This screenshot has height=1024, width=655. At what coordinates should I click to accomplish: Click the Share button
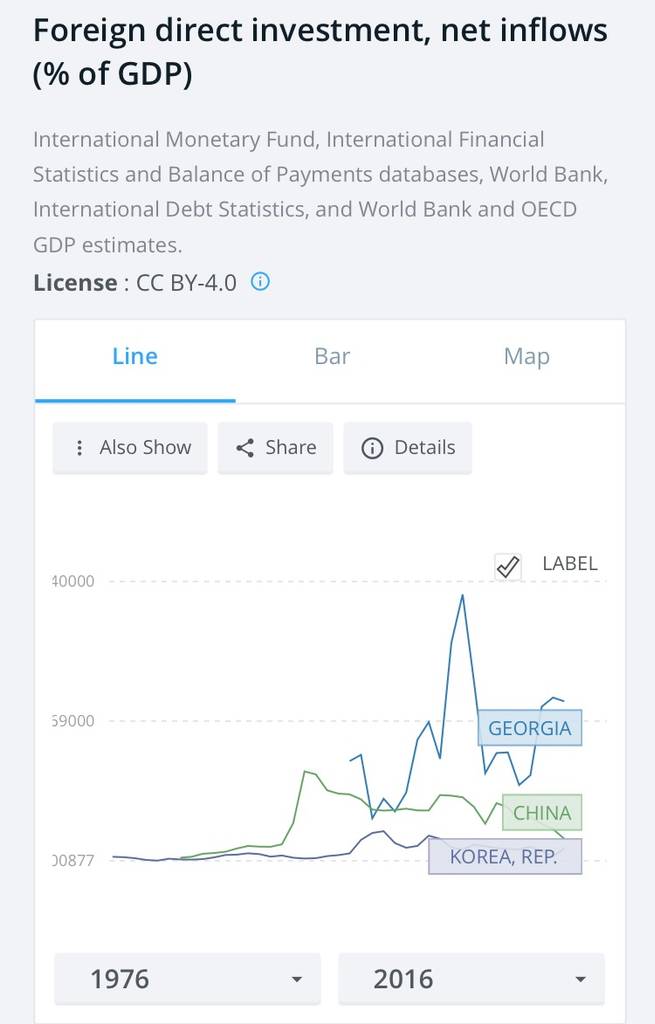coord(276,447)
